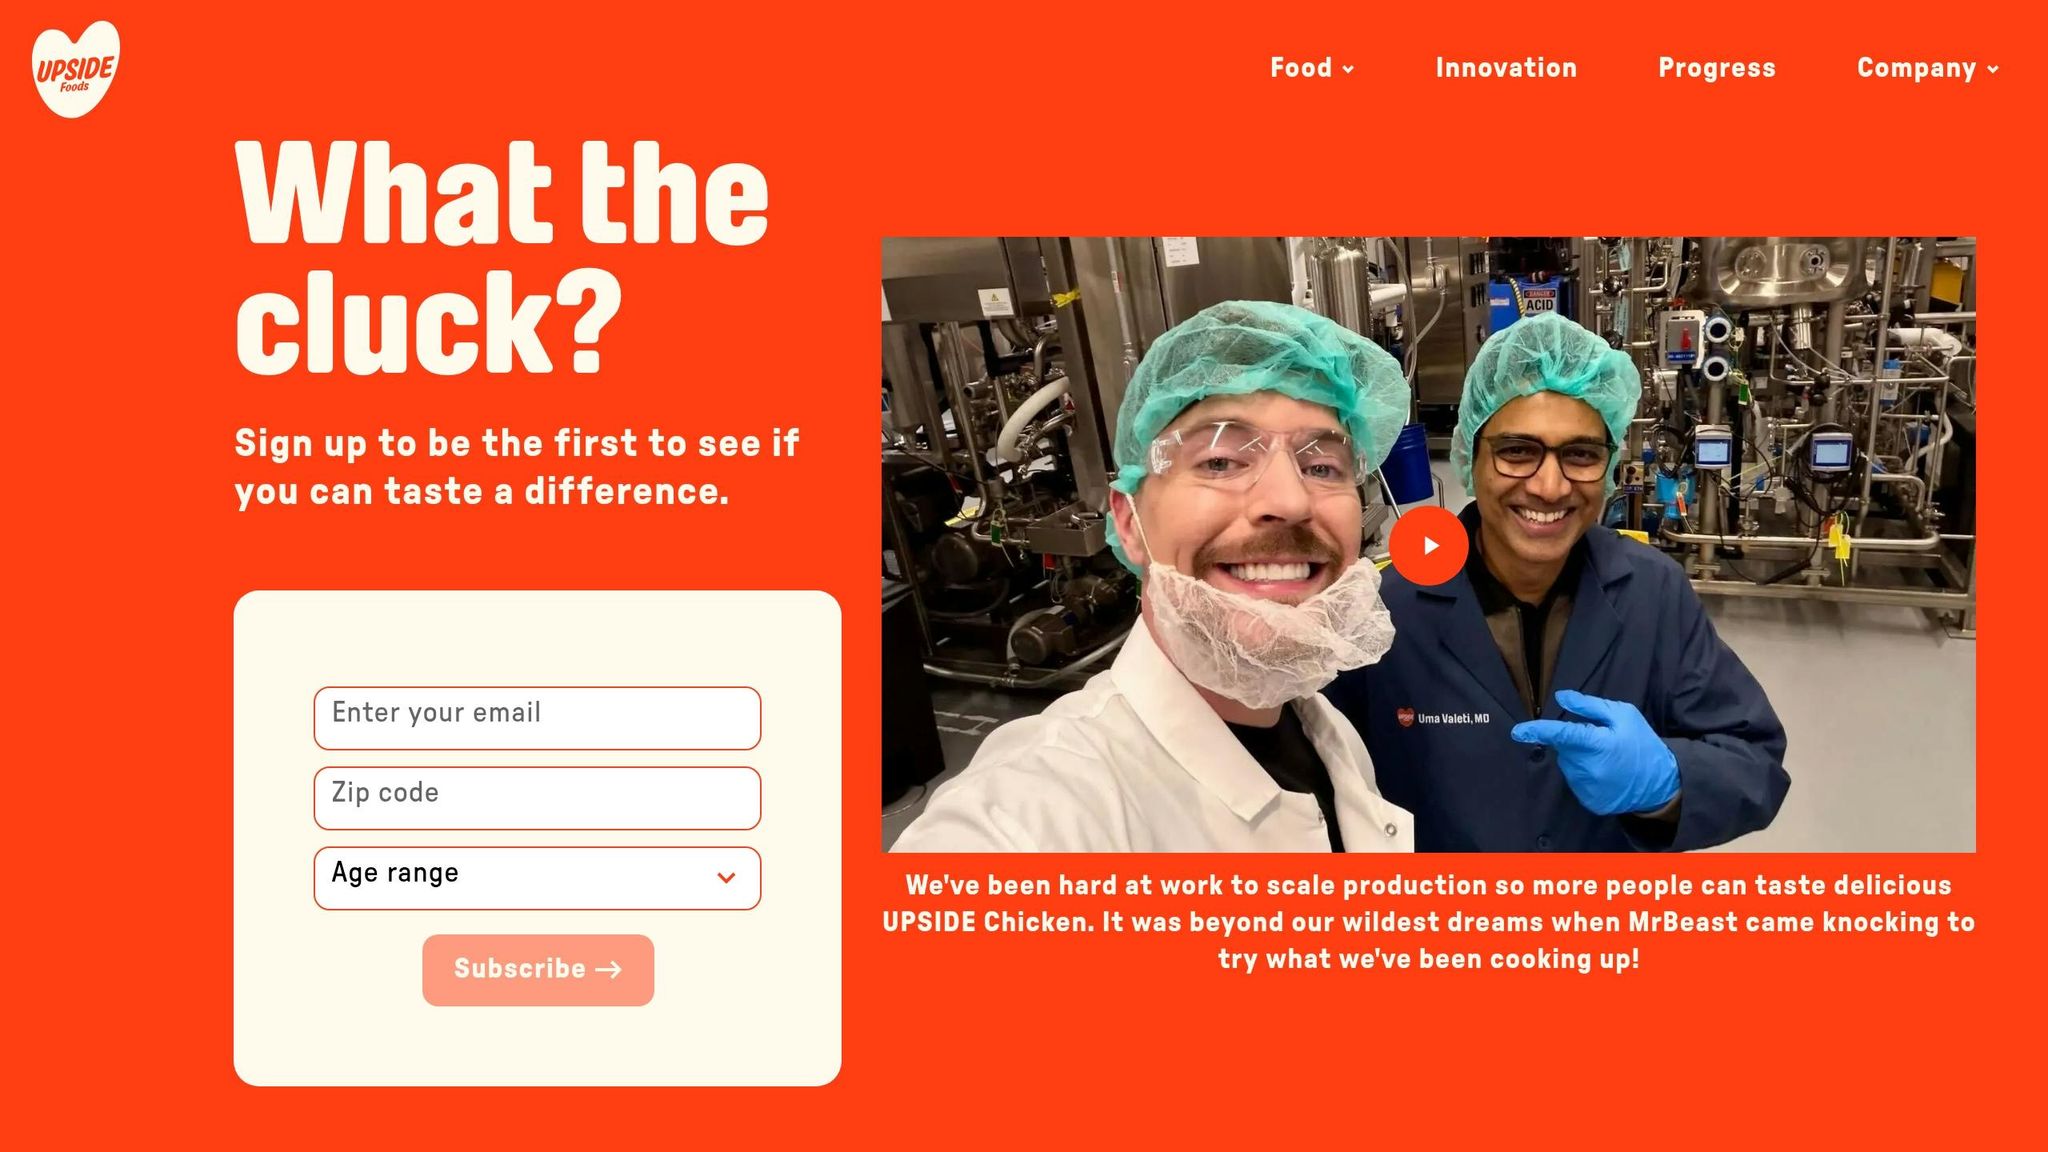2048x1152 pixels.
Task: Click the red chevron in Age range
Action: click(727, 878)
